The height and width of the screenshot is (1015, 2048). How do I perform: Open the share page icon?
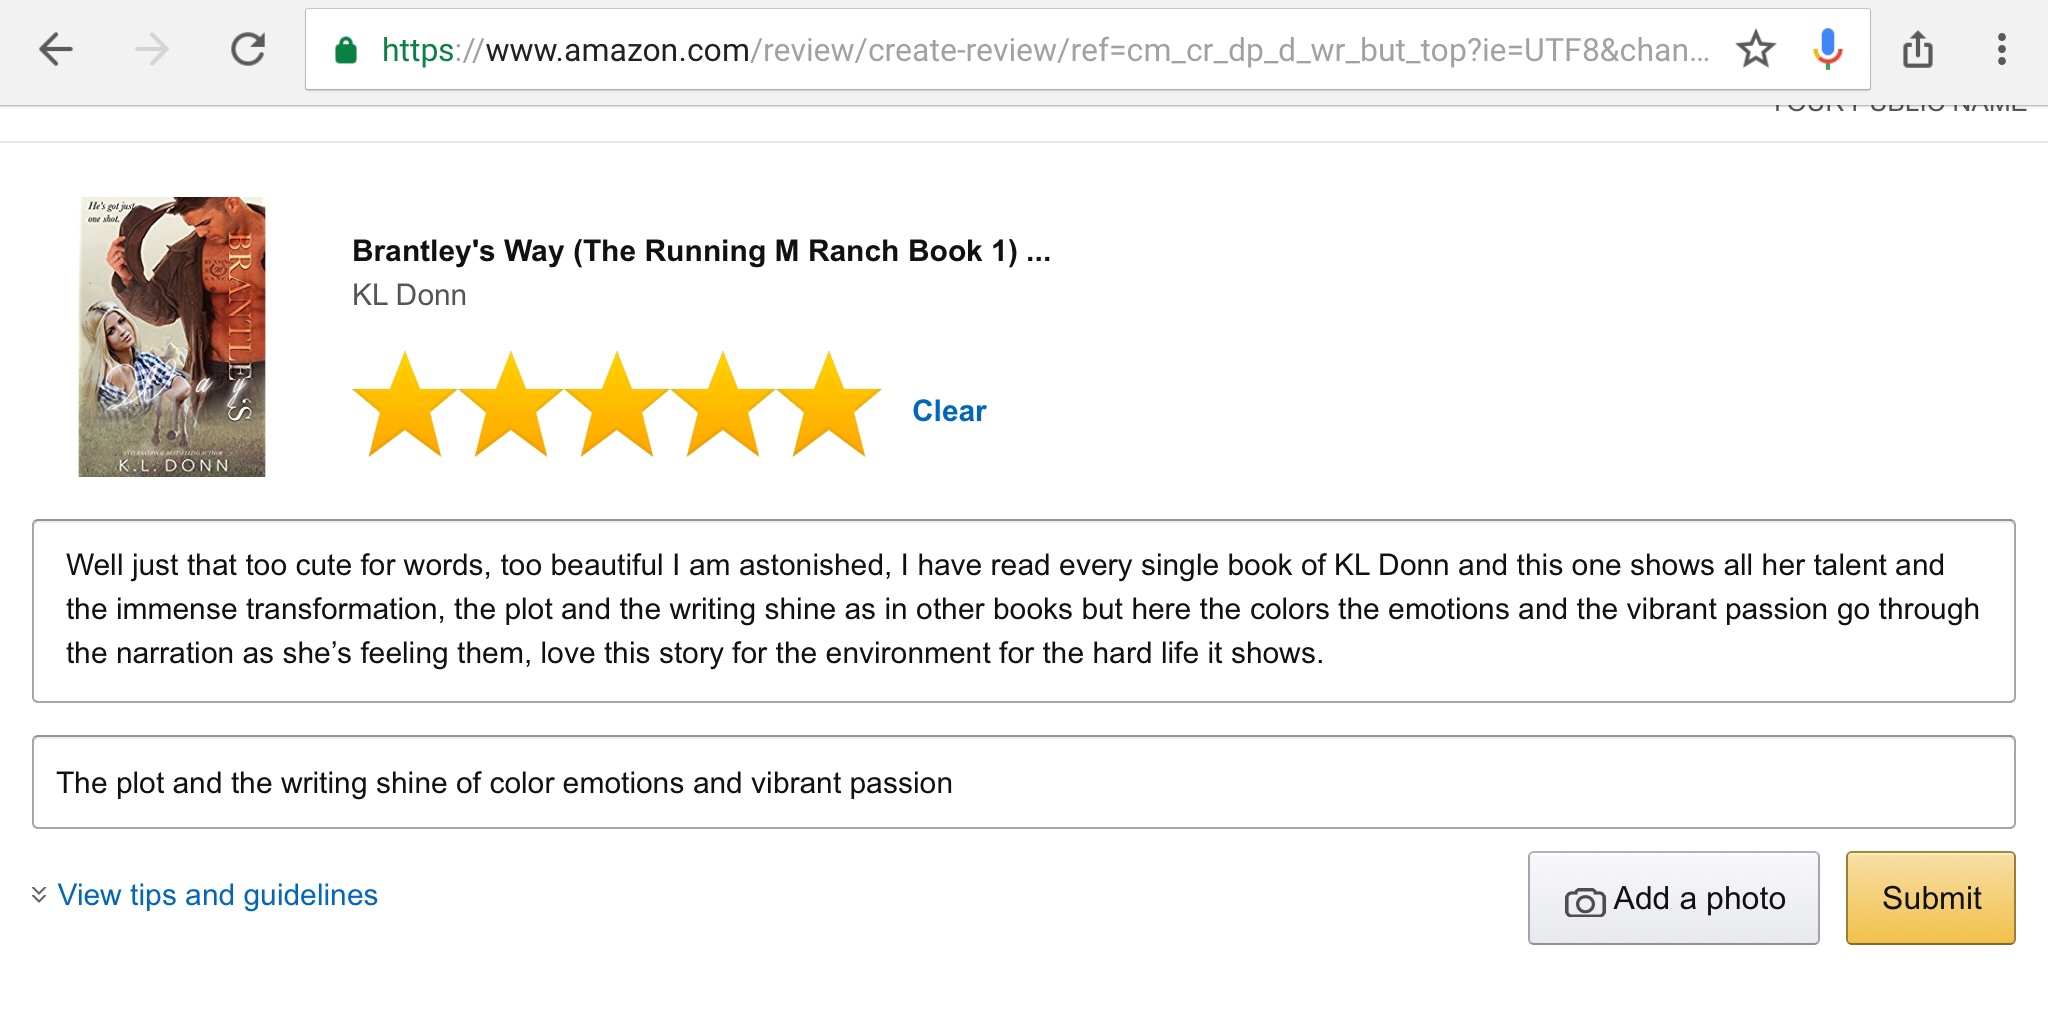pyautogui.click(x=1917, y=49)
